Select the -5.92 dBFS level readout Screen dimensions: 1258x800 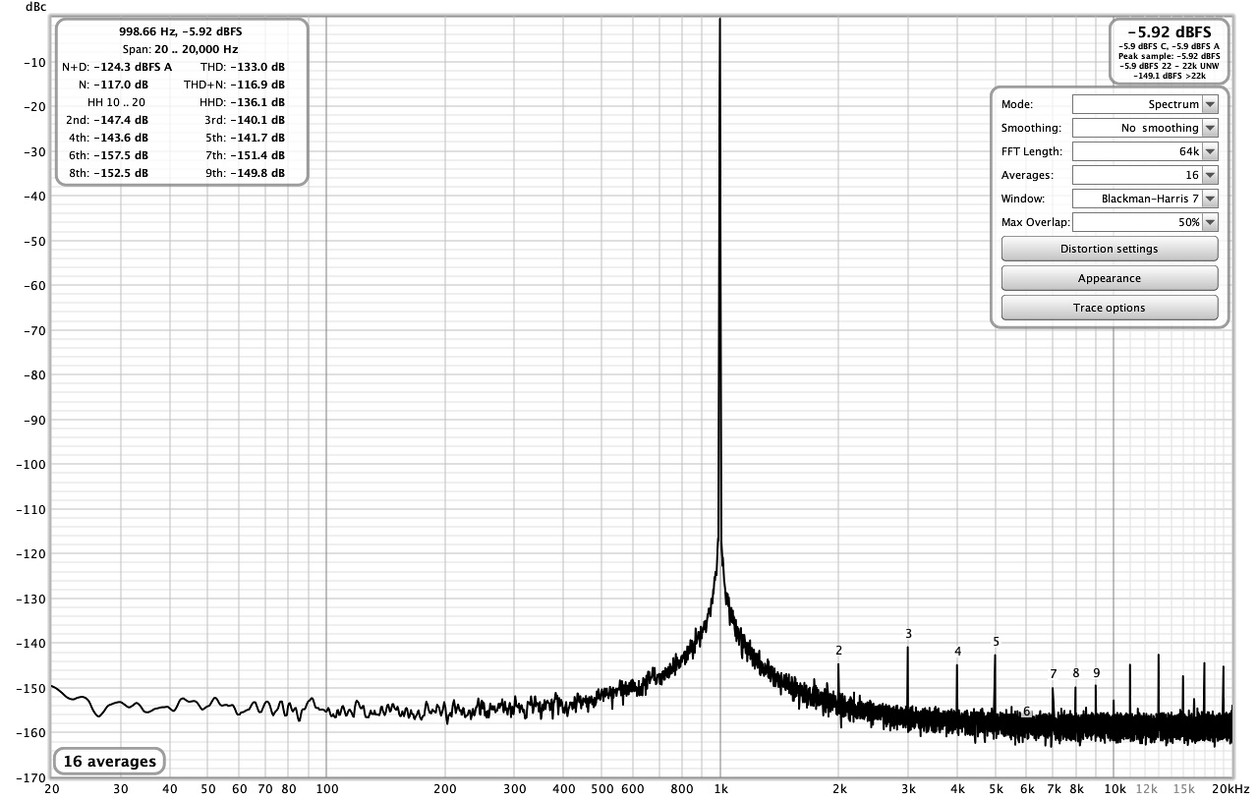1169,32
